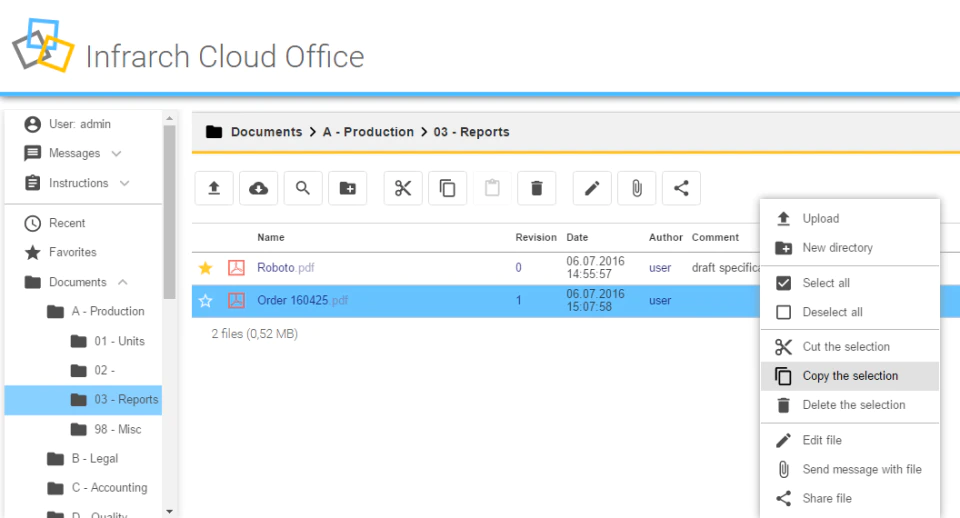Click the folder icon in the breadcrumb
Viewport: 960px width, 518px height.
click(x=214, y=132)
